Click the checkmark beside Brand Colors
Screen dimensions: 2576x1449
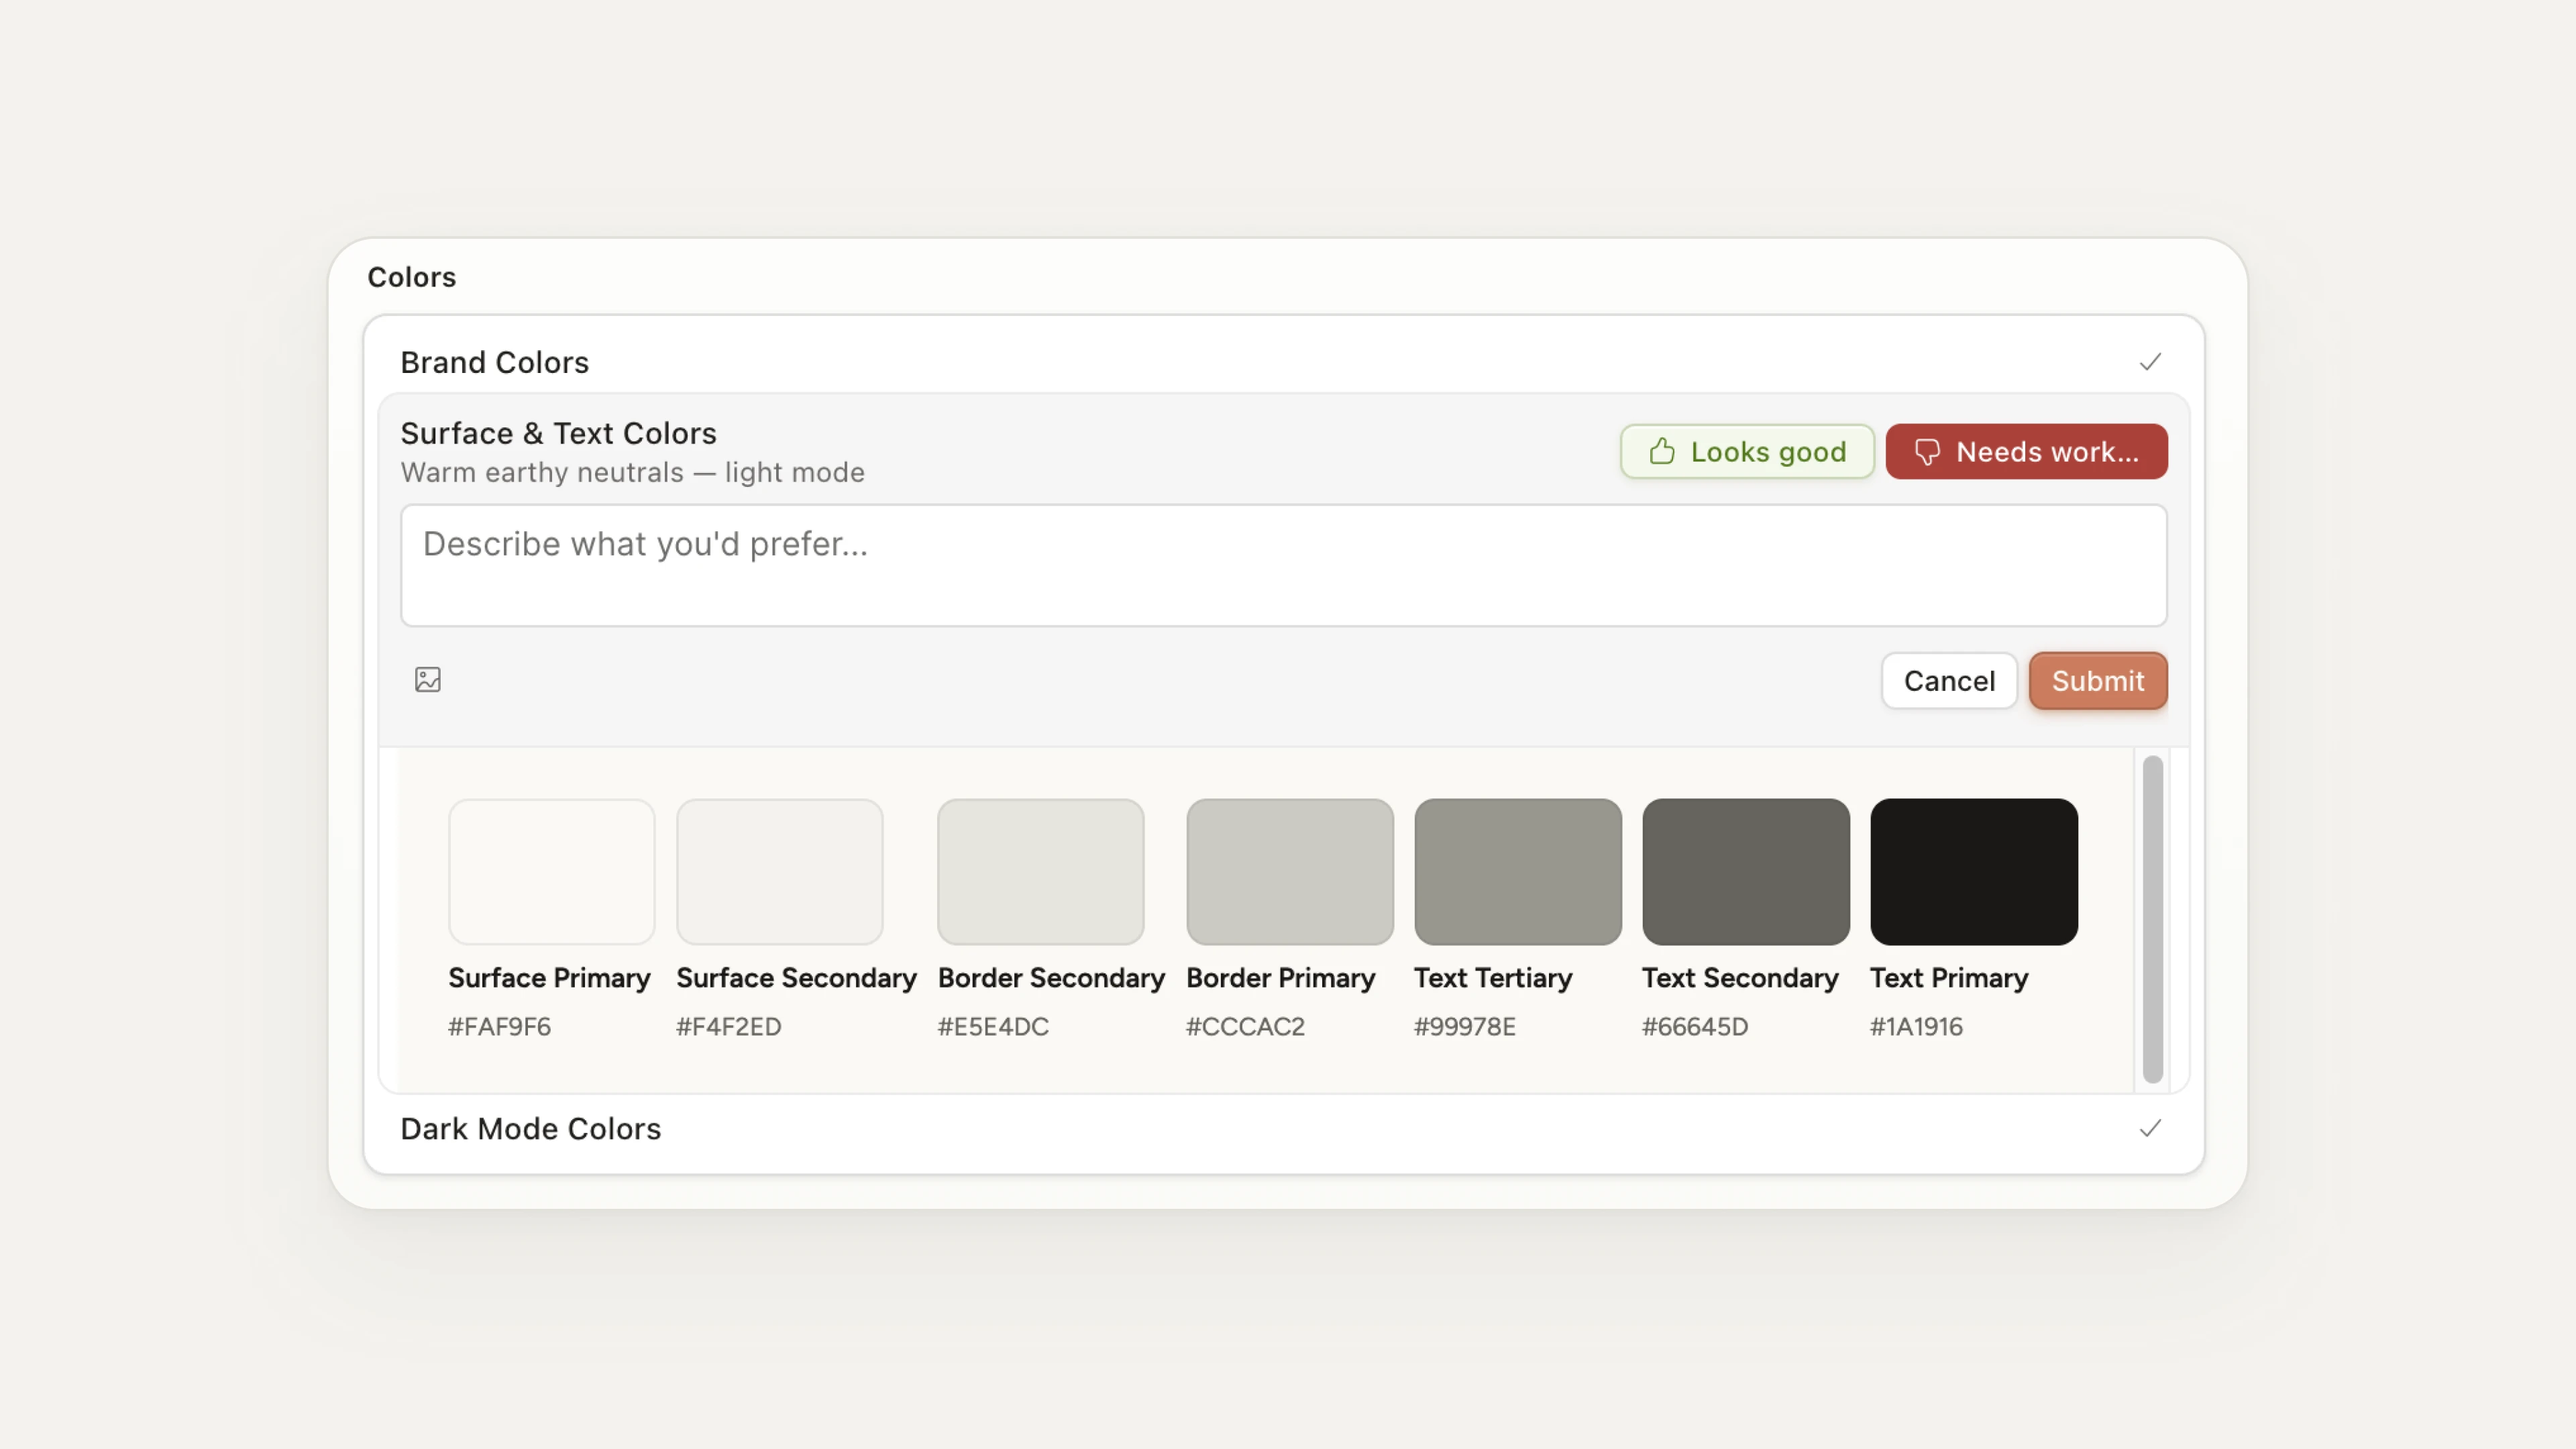pos(2151,362)
